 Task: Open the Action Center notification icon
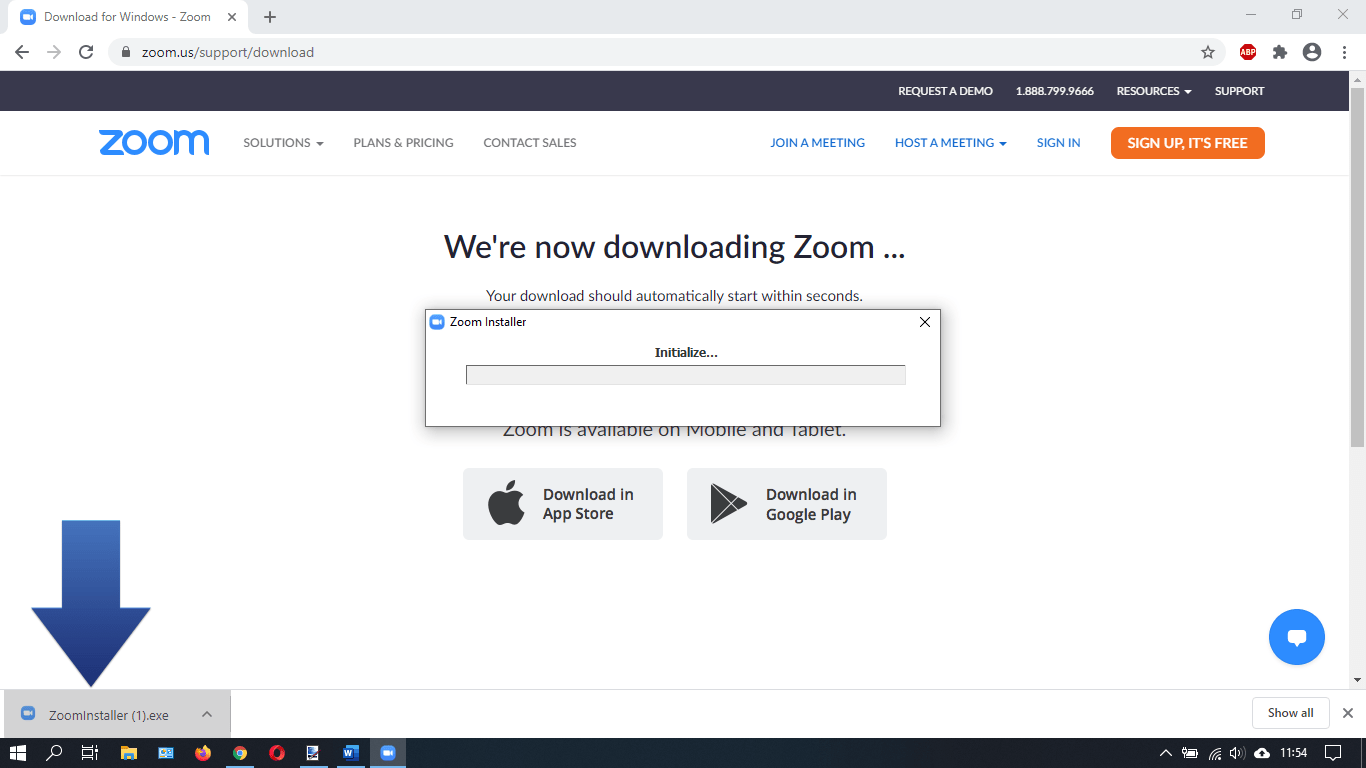pos(1334,752)
